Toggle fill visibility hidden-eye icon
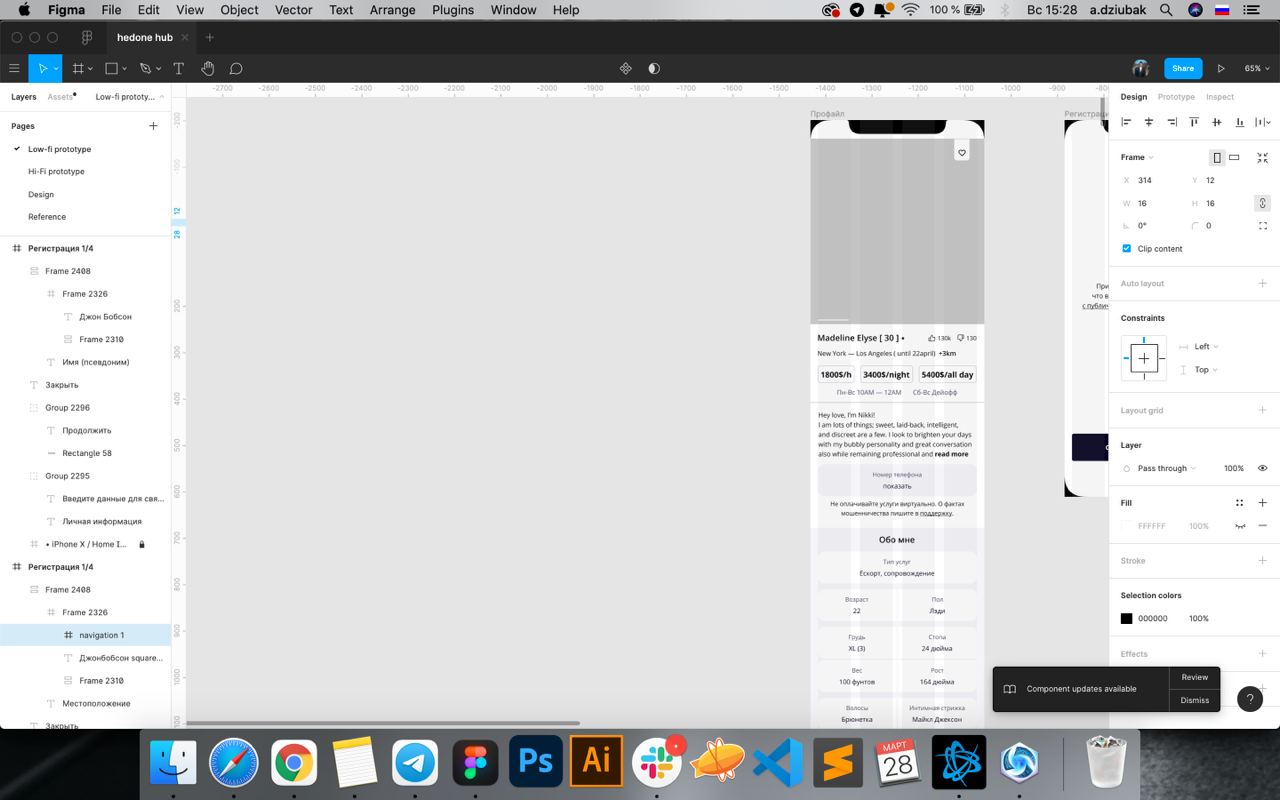This screenshot has width=1280, height=800. click(x=1240, y=526)
